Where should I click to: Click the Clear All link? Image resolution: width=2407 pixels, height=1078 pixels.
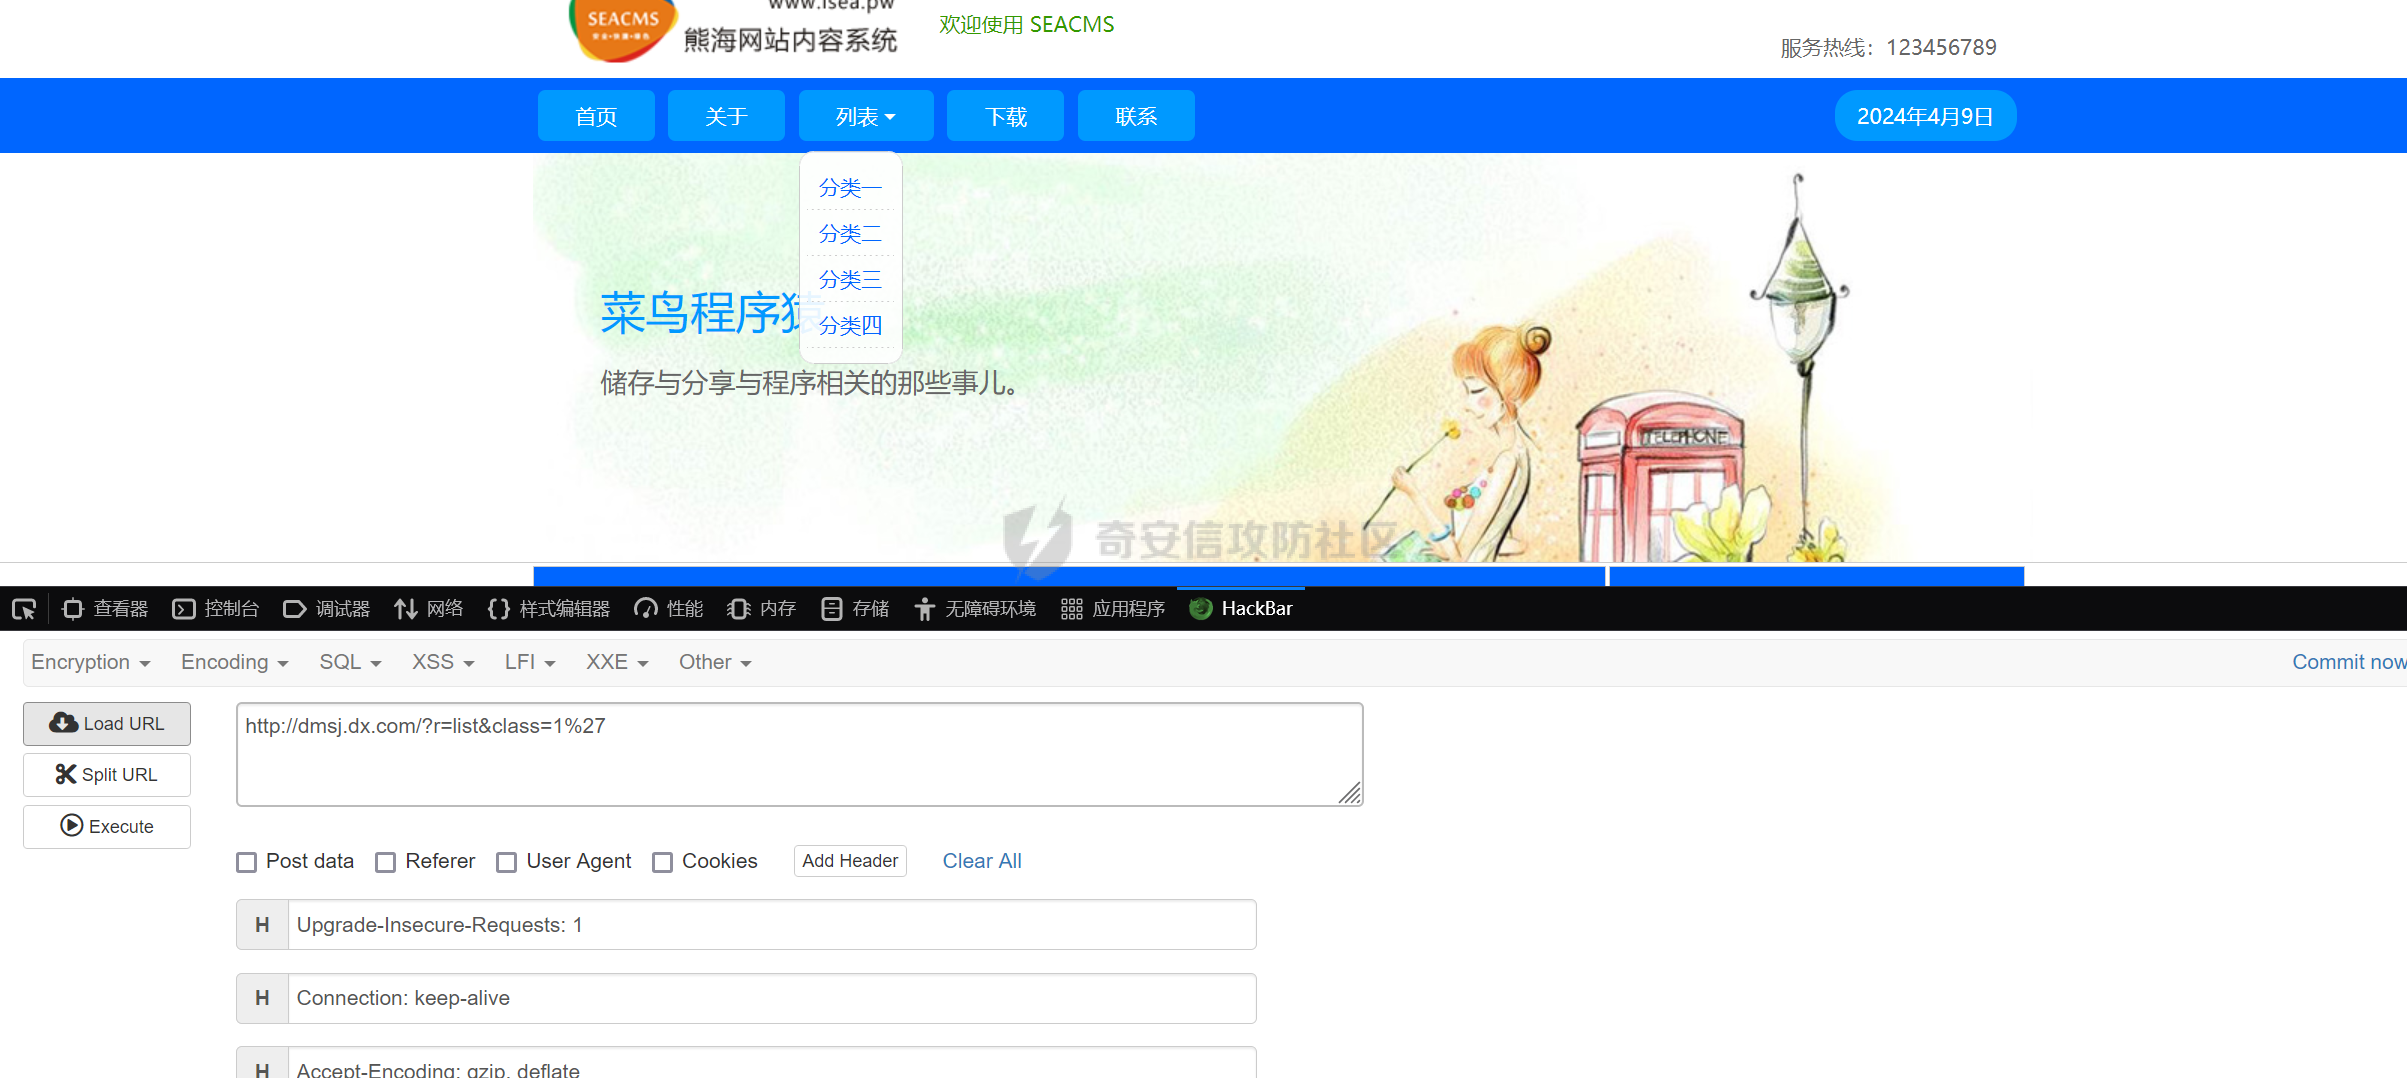coord(982,861)
